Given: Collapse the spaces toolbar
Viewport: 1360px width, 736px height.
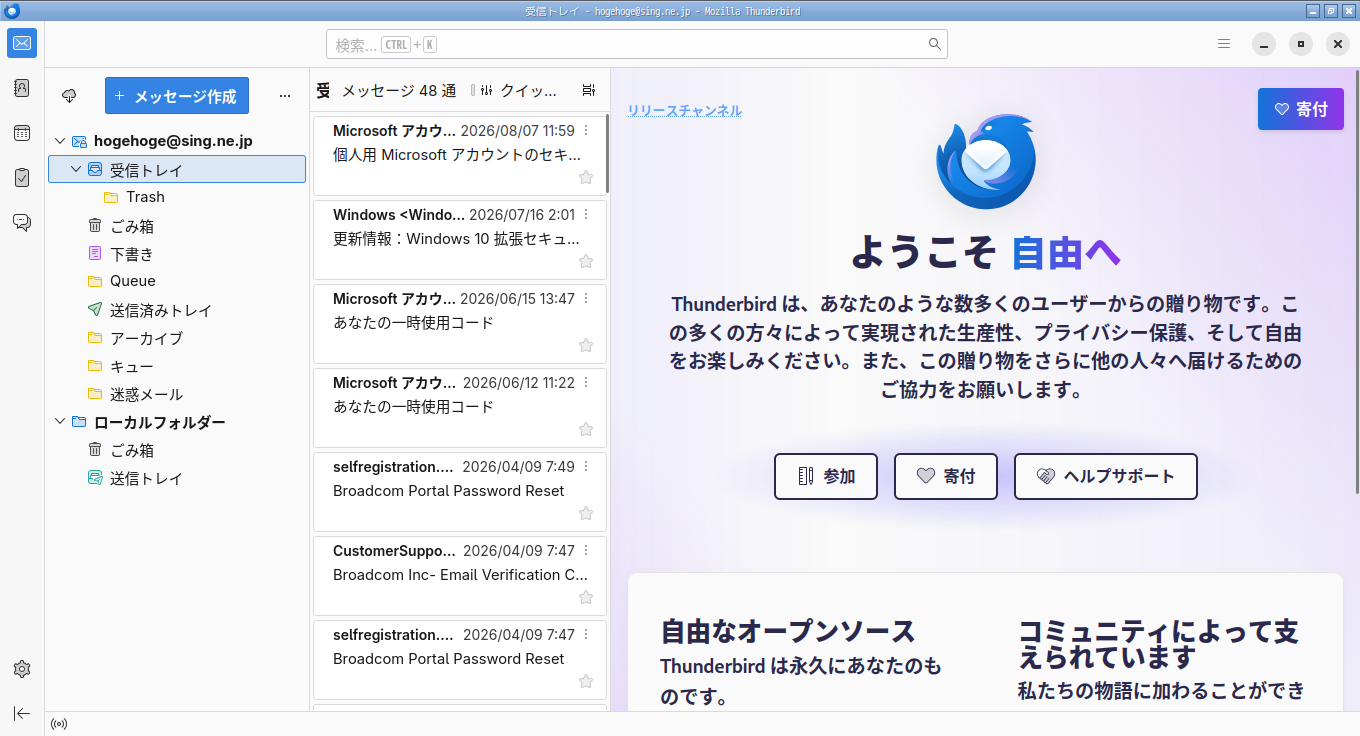Looking at the screenshot, I should [22, 713].
